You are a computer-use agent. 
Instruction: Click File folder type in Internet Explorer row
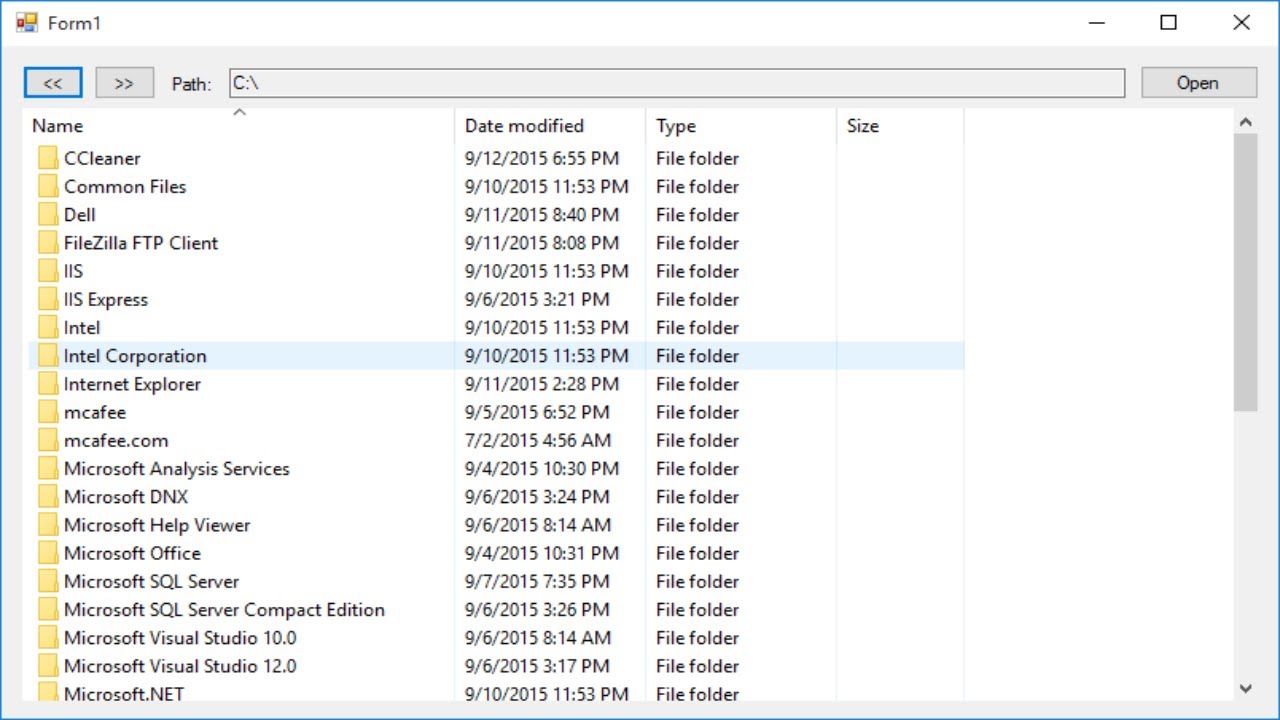coord(697,384)
